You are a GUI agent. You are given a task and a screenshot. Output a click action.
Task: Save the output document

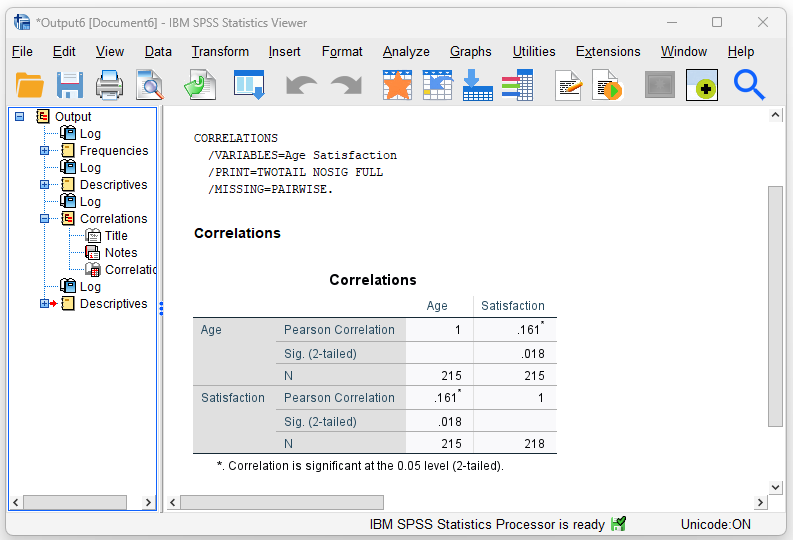70,84
